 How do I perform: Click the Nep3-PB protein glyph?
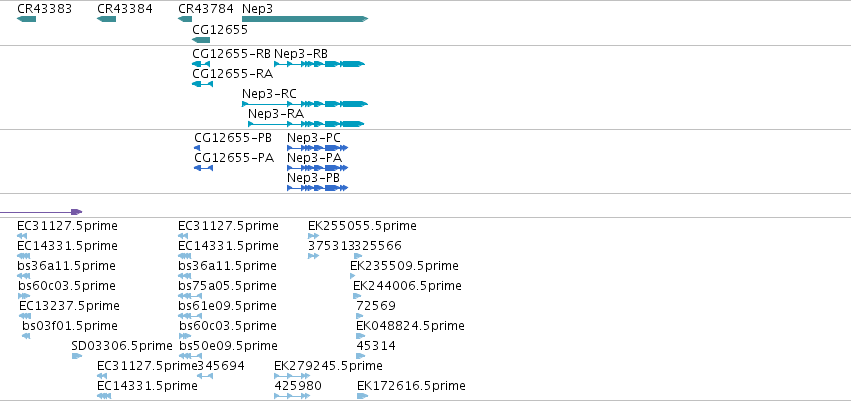pyautogui.click(x=317, y=188)
